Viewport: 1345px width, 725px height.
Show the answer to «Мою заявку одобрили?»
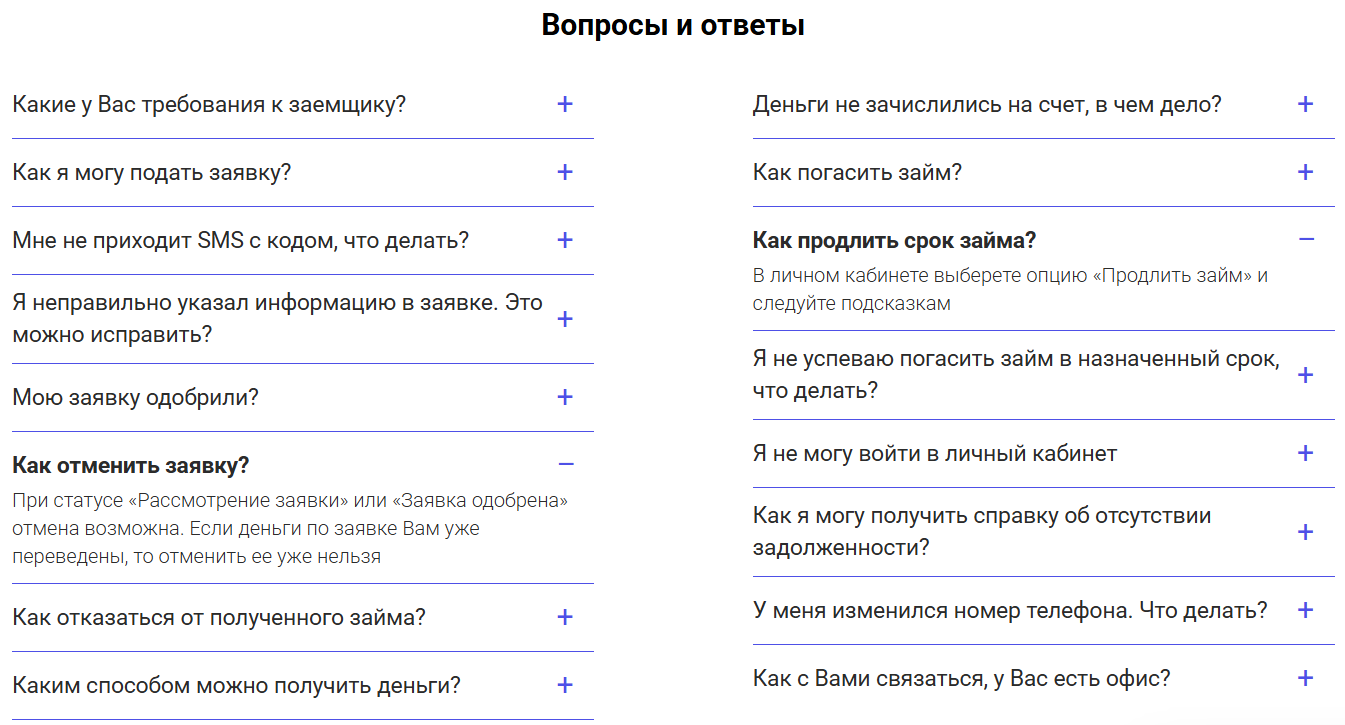566,397
